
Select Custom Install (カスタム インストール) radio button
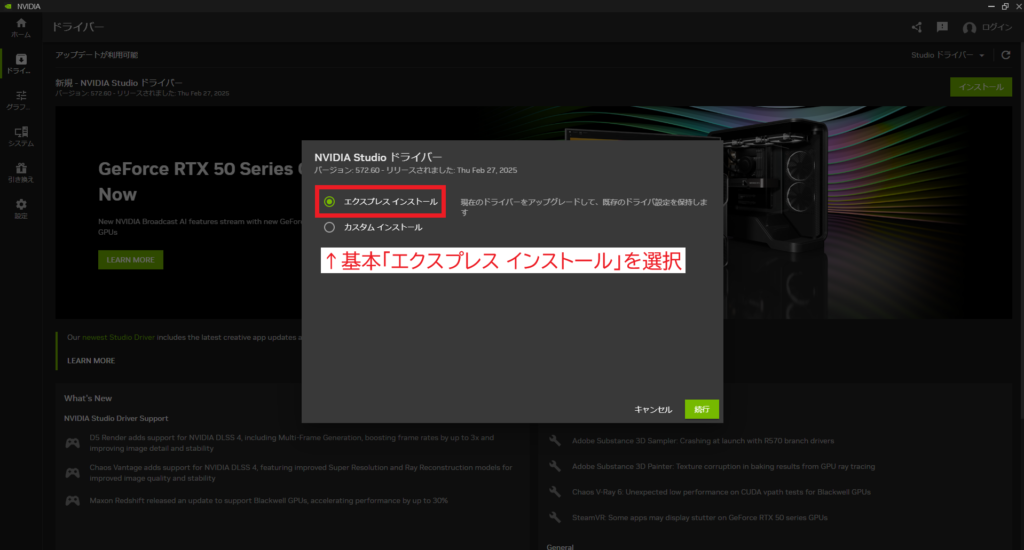(x=329, y=227)
